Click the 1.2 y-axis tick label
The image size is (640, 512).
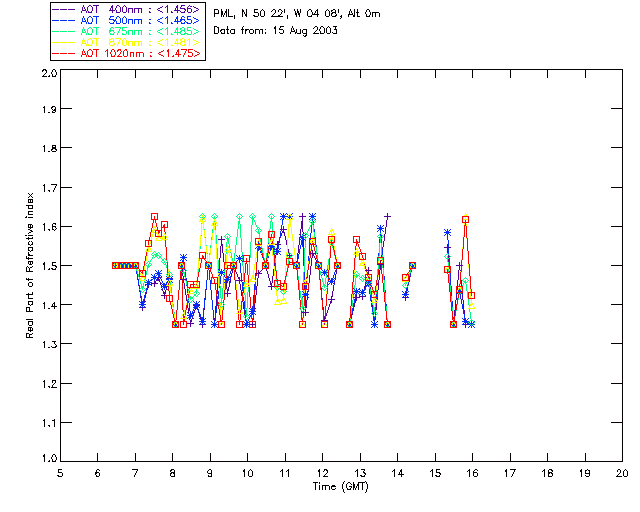point(49,384)
